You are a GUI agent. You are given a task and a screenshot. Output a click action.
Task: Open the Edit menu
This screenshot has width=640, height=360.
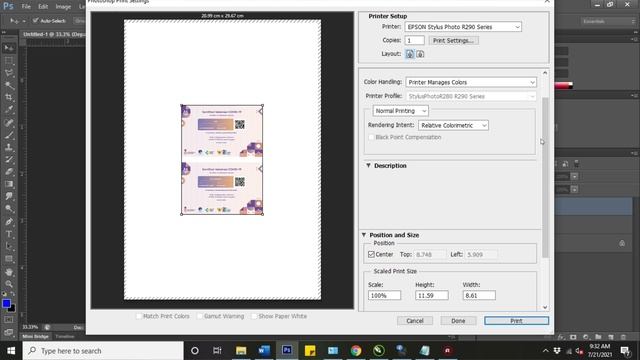pos(43,7)
